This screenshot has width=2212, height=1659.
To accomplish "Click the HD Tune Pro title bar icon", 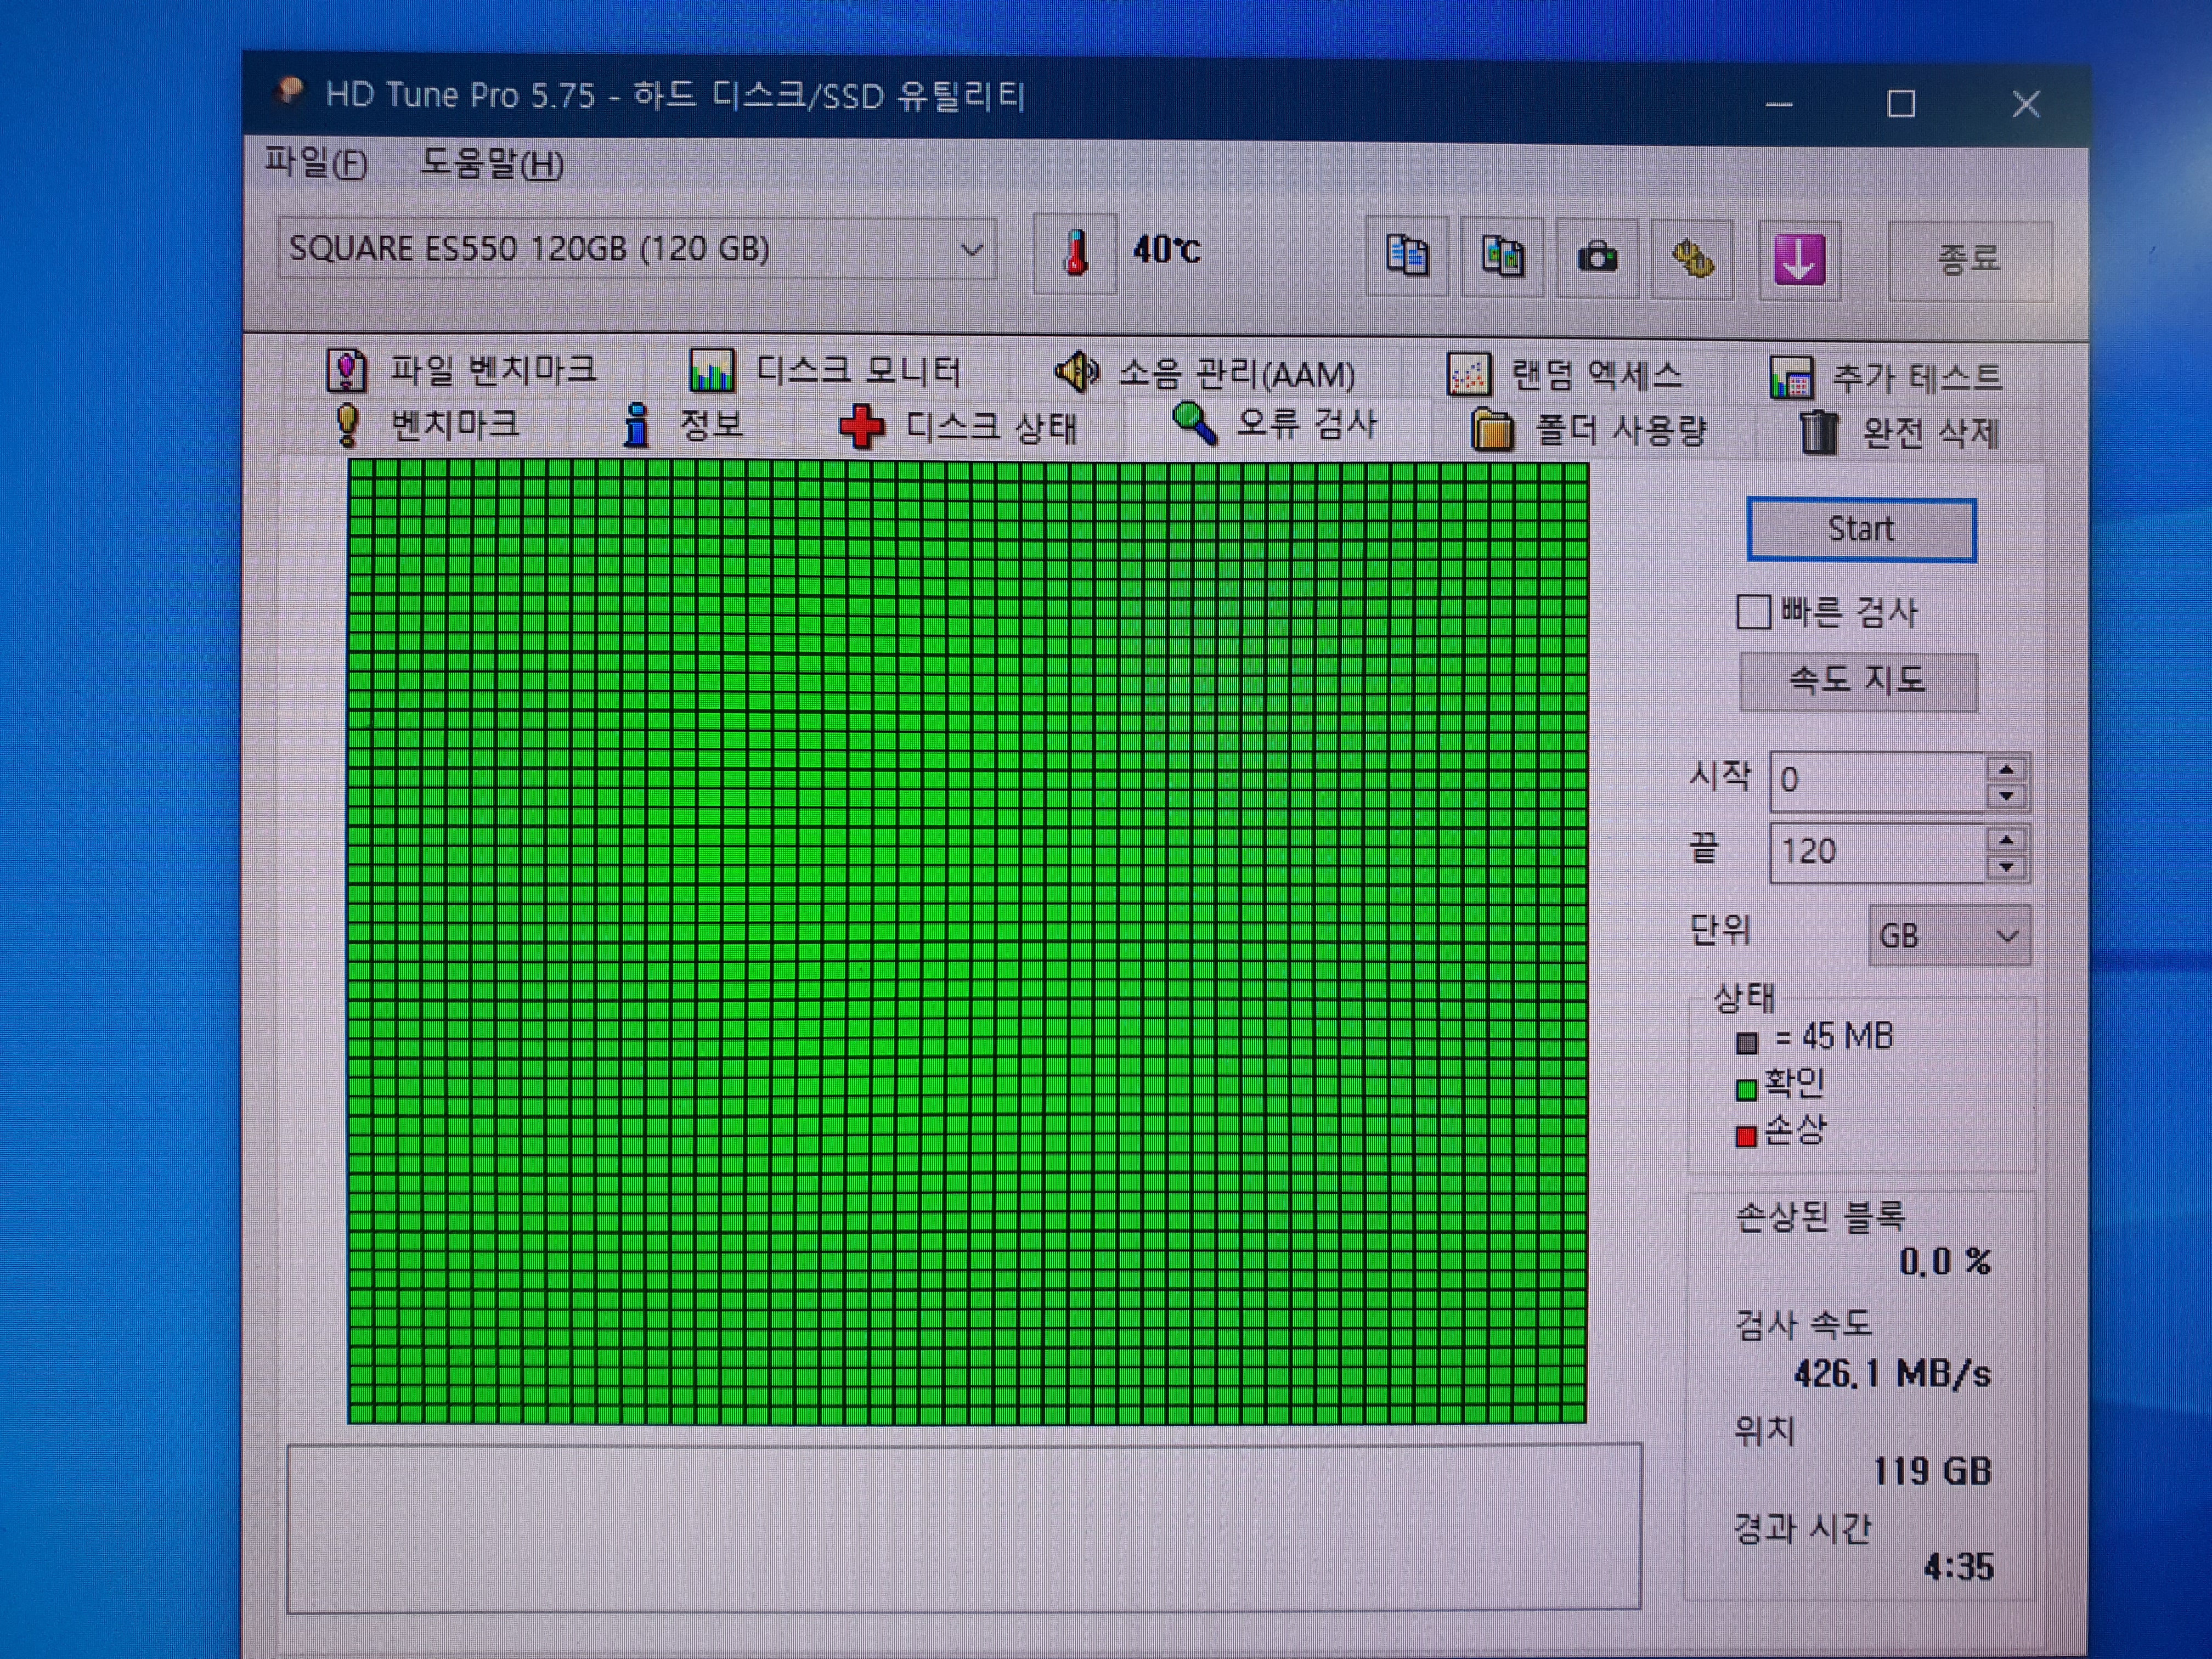I will coord(290,92).
